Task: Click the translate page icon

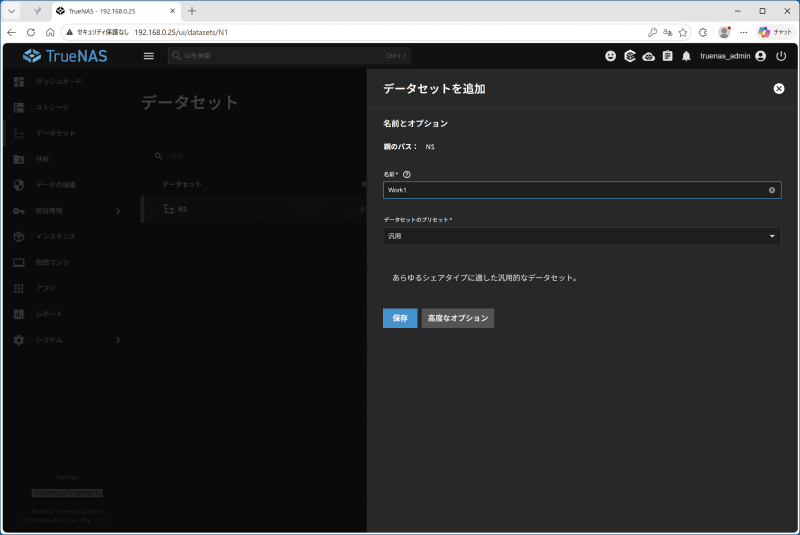Action: pyautogui.click(x=667, y=32)
